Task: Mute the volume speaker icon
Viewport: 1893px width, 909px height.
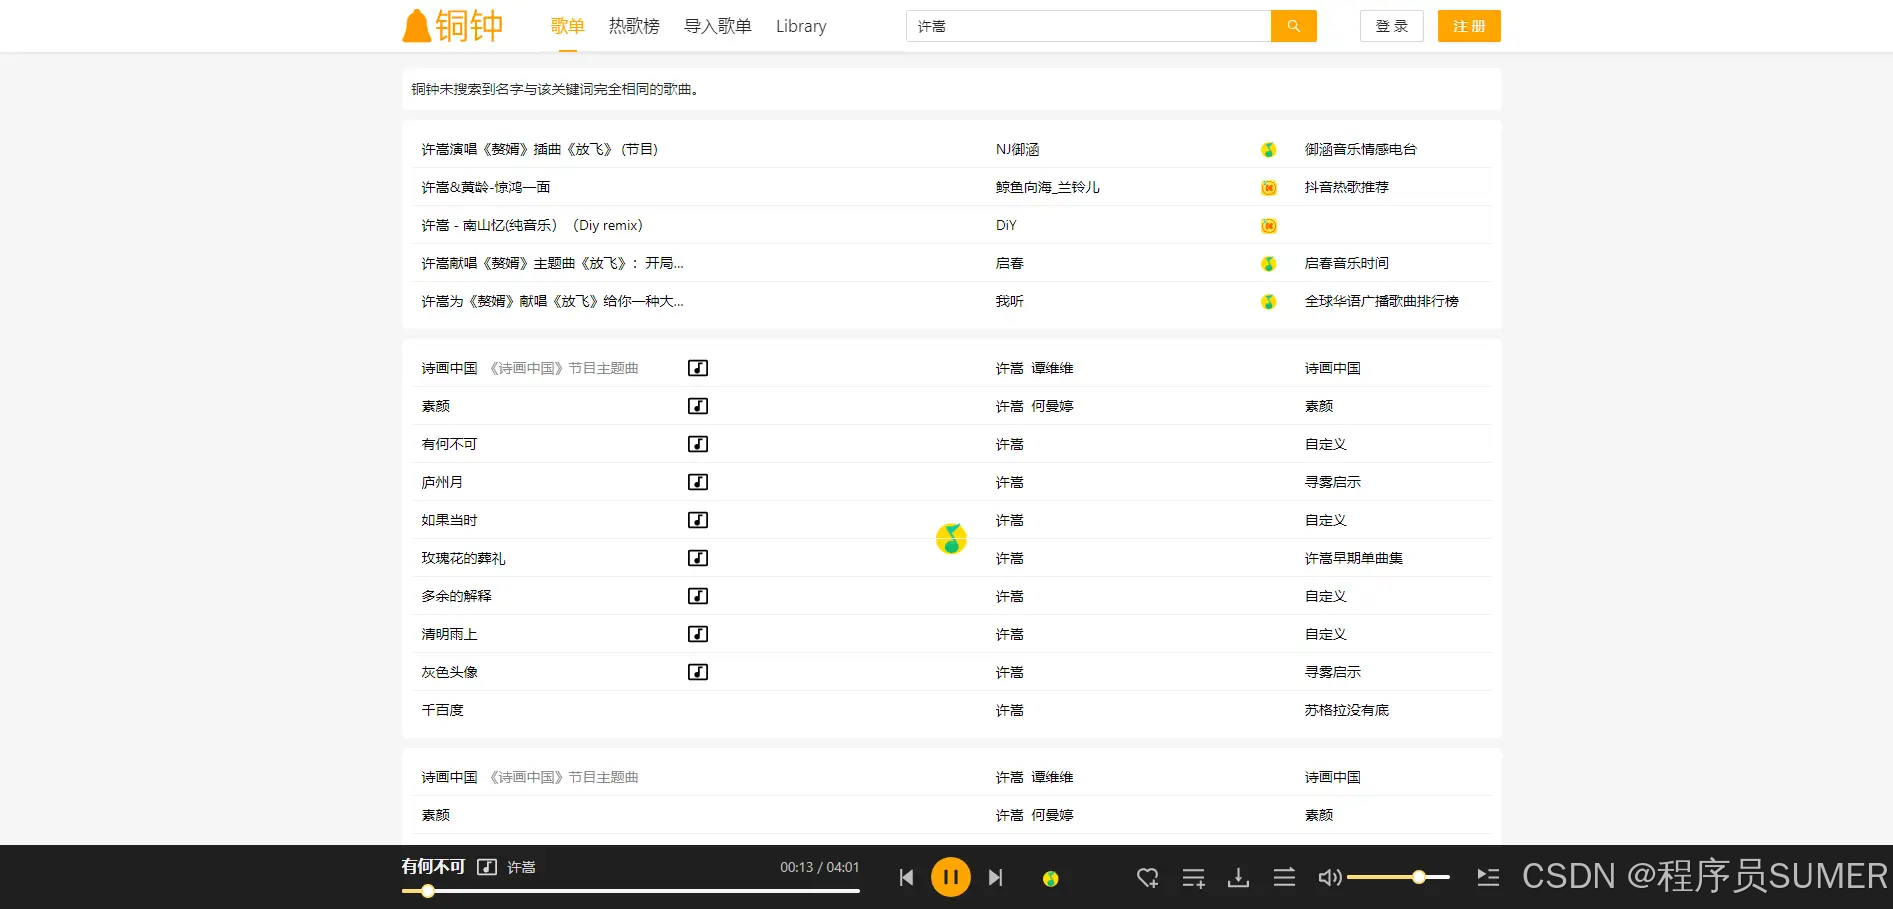Action: pyautogui.click(x=1329, y=878)
